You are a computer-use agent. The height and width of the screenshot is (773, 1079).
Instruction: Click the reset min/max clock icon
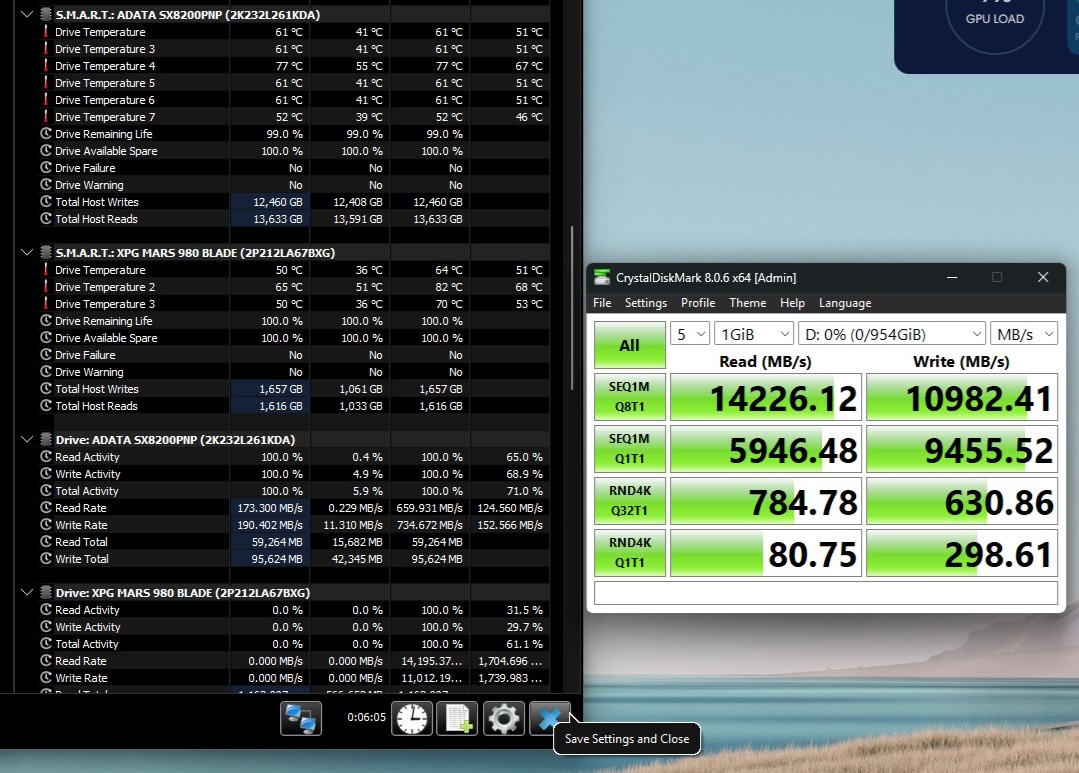[x=411, y=718]
